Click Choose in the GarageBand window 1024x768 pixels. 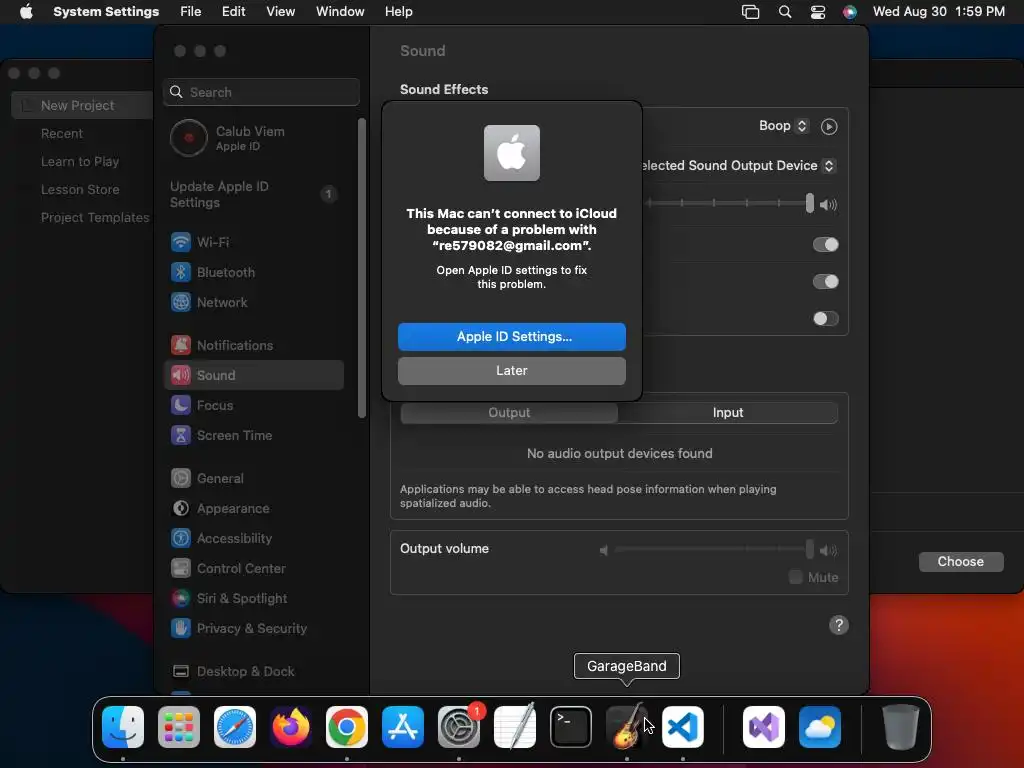tap(961, 562)
